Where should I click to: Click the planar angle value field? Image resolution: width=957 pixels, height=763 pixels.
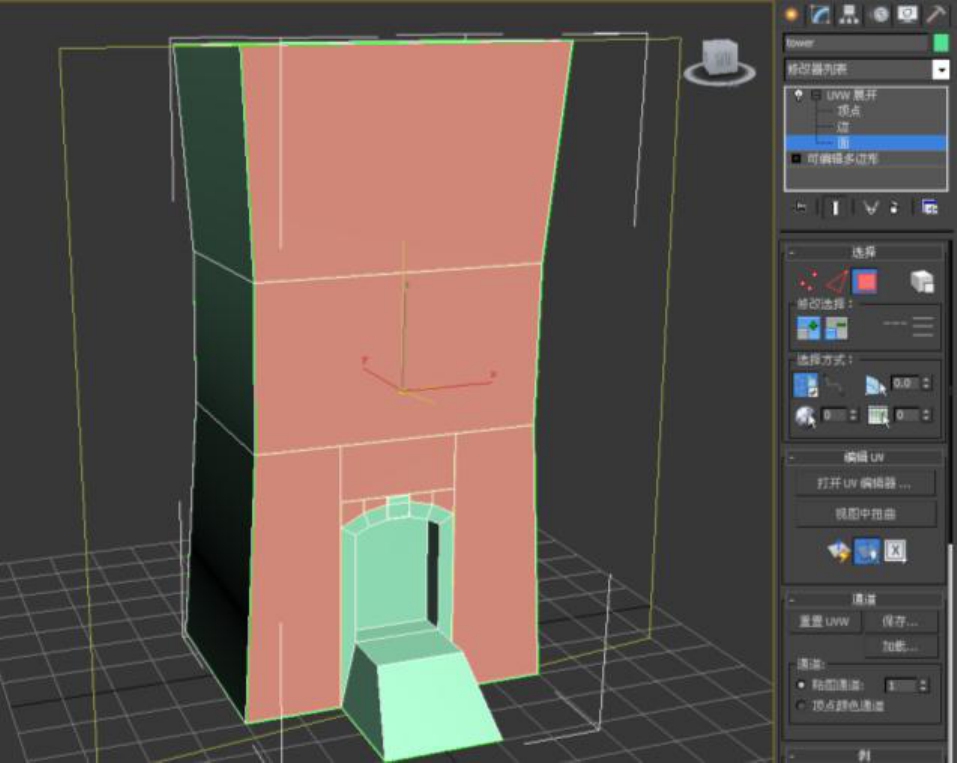coord(905,383)
